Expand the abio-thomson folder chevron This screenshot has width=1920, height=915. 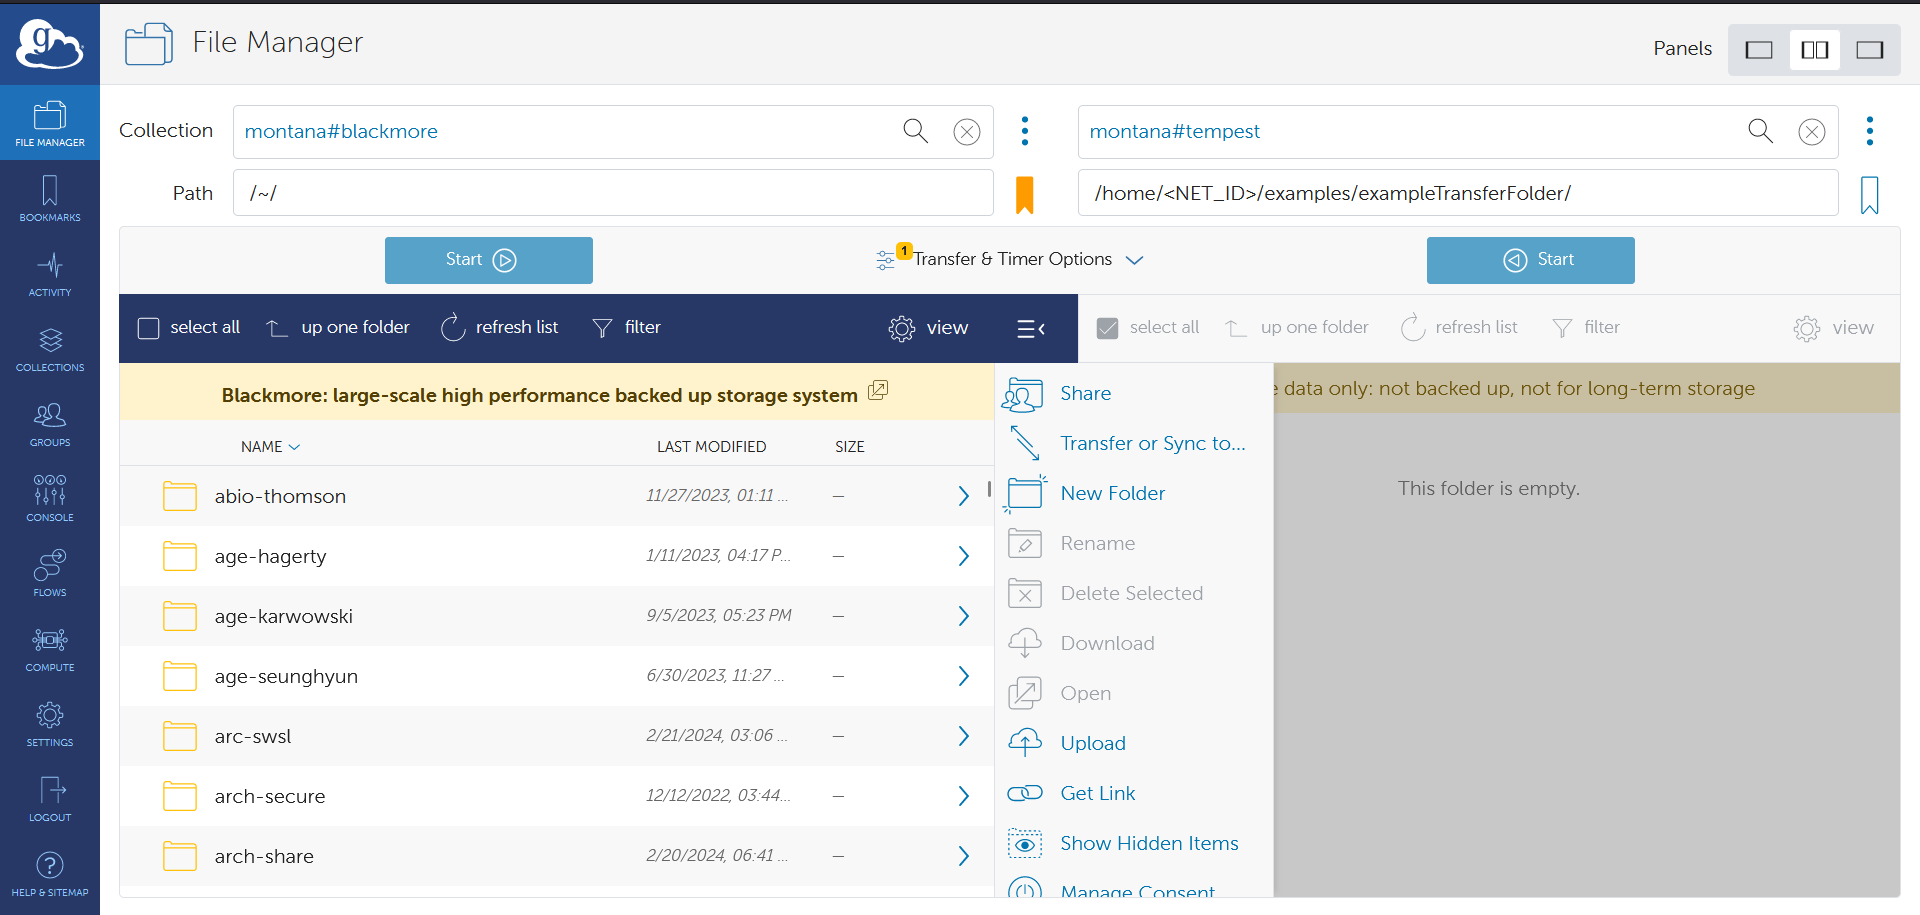coord(963,496)
